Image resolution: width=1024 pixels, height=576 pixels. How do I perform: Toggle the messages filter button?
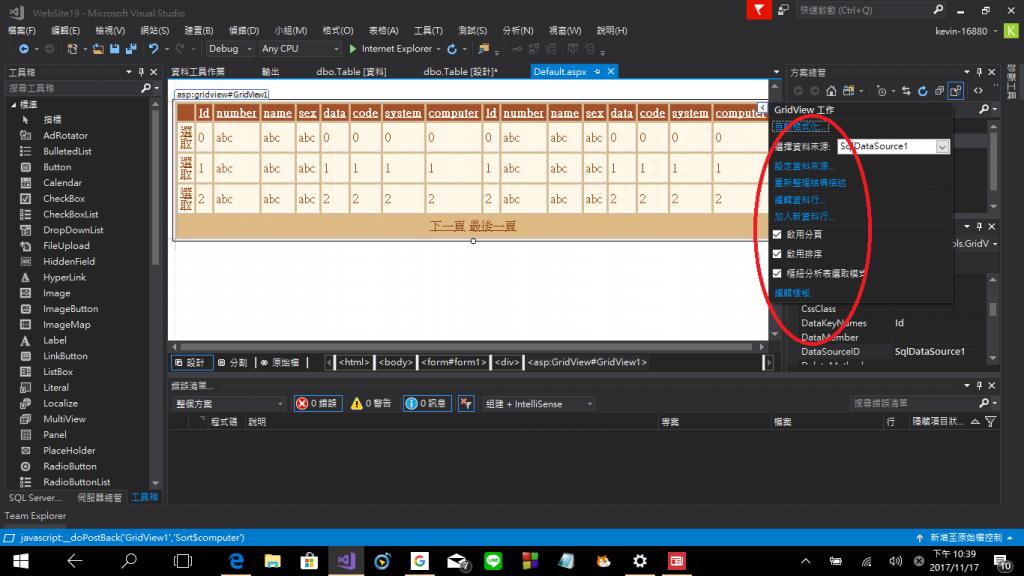click(426, 404)
